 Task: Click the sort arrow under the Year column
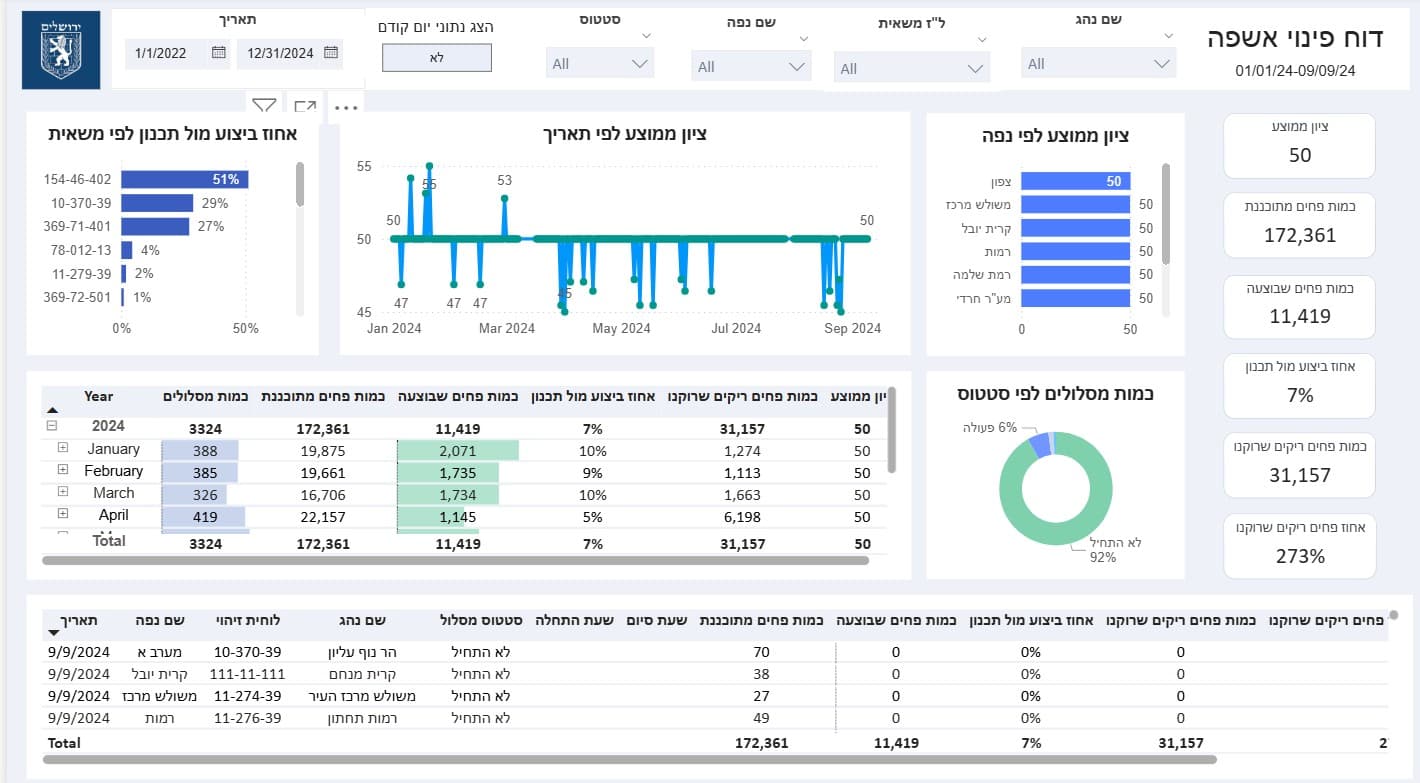53,410
